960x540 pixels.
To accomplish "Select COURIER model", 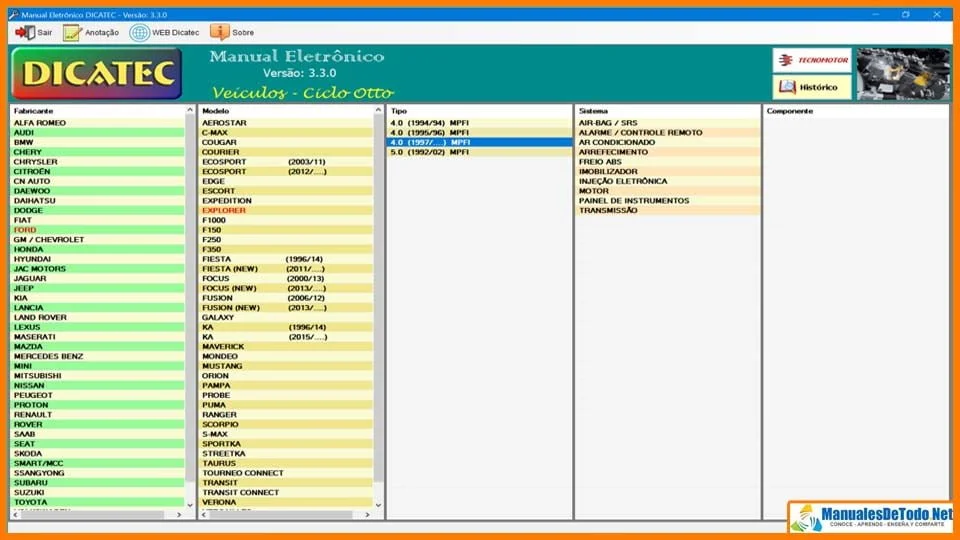I will (x=287, y=152).
